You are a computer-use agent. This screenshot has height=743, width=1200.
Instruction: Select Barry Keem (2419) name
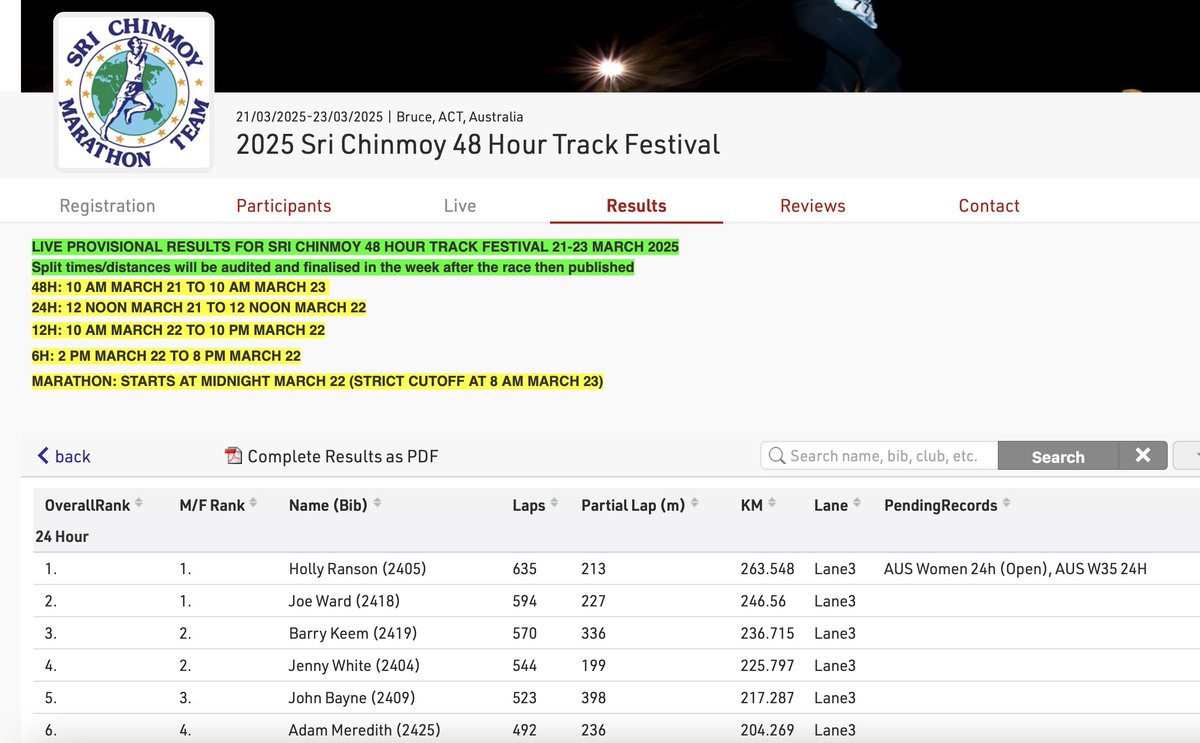(x=353, y=633)
